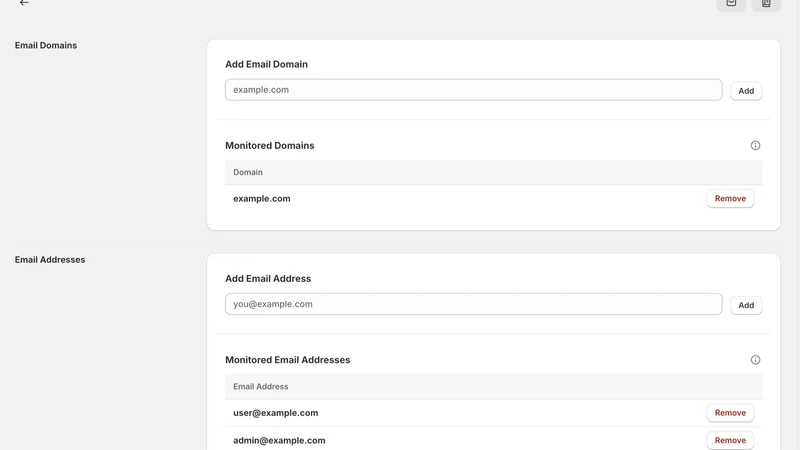The image size is (800, 450).
Task: Select the user@example.com row text
Action: click(x=276, y=413)
